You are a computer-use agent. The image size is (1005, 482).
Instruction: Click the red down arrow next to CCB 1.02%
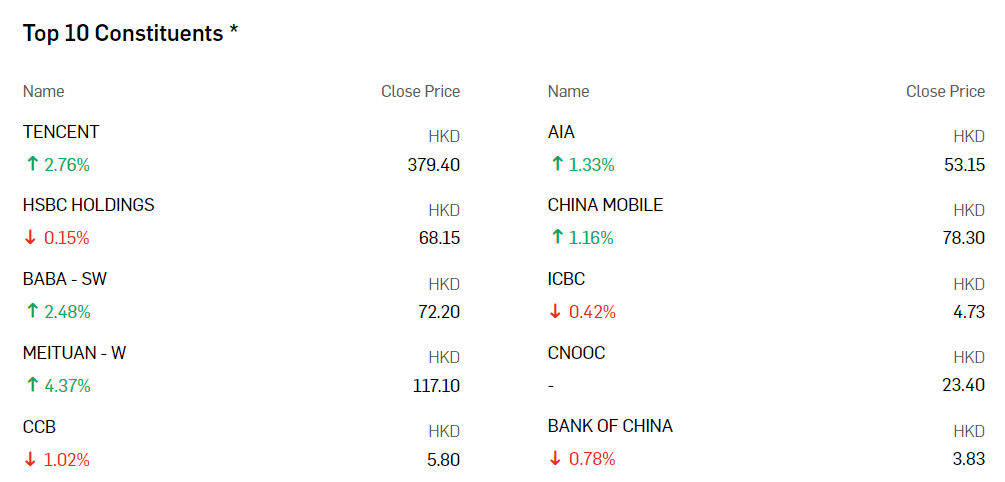[x=31, y=460]
